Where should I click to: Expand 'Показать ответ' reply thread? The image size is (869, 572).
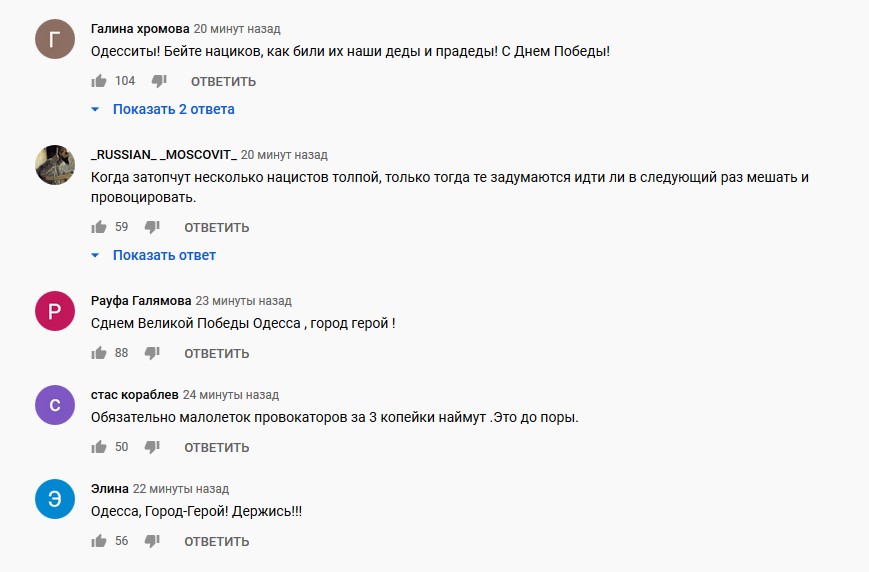pyautogui.click(x=154, y=256)
